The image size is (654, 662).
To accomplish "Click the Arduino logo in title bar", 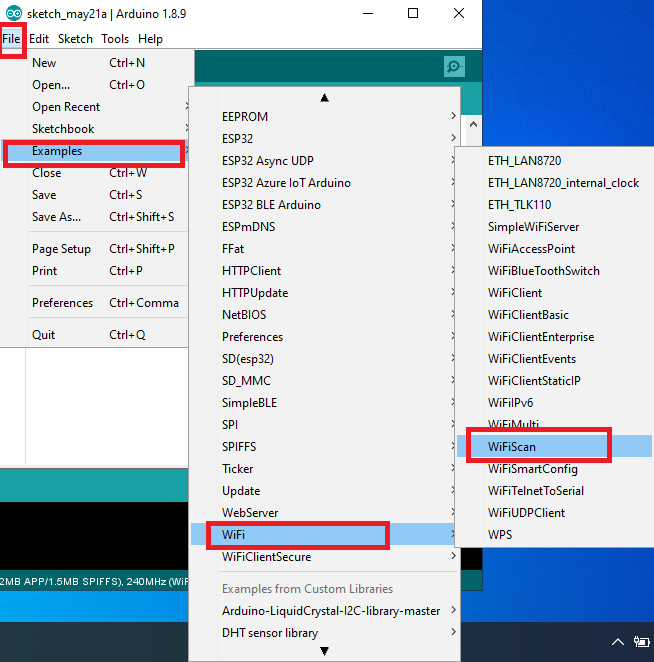I will (x=14, y=14).
